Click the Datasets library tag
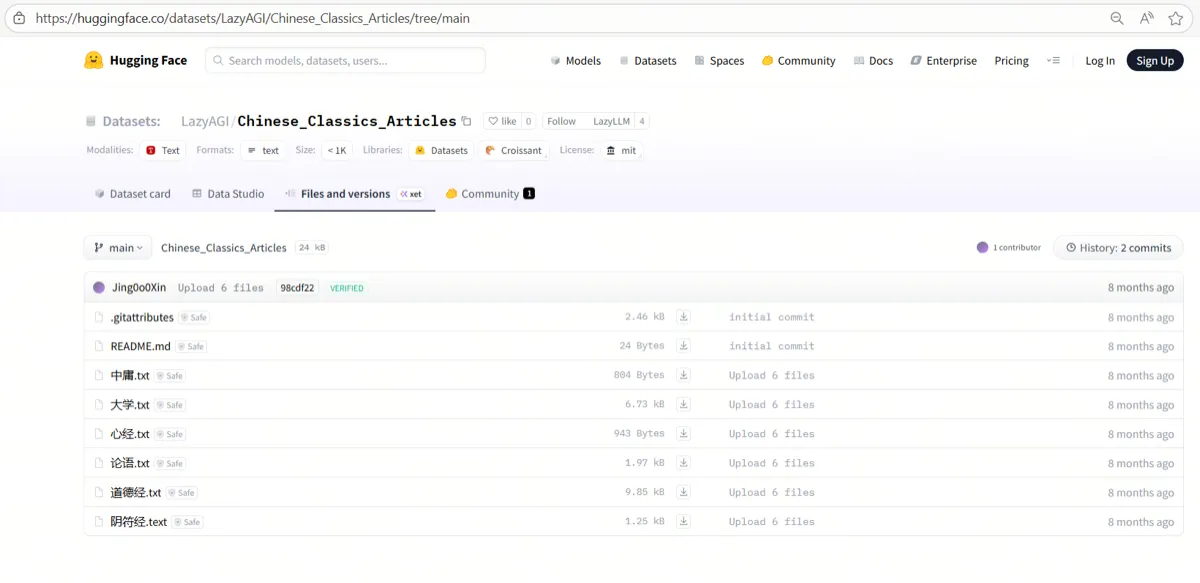 tap(441, 150)
